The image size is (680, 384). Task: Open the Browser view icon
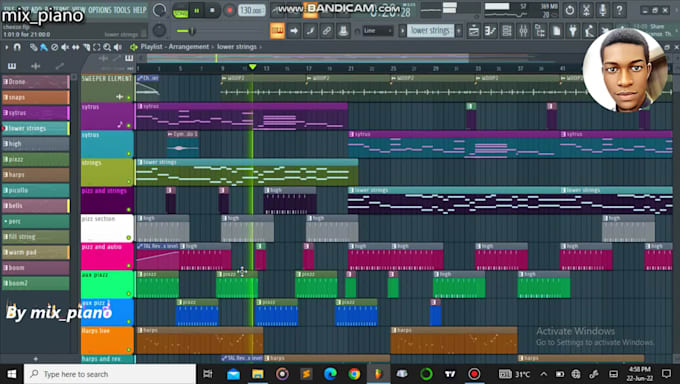coord(540,31)
